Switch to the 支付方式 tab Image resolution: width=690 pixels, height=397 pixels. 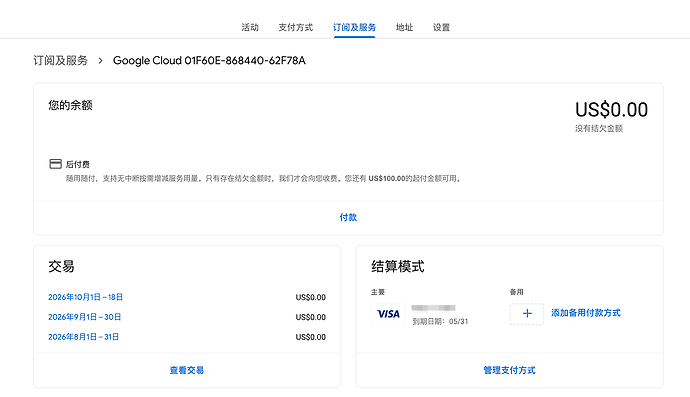pyautogui.click(x=296, y=27)
